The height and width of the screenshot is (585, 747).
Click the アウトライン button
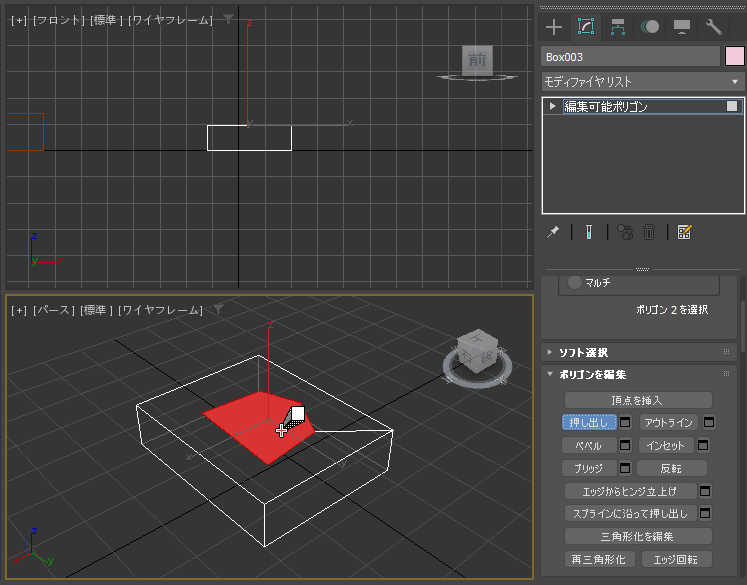coord(668,422)
